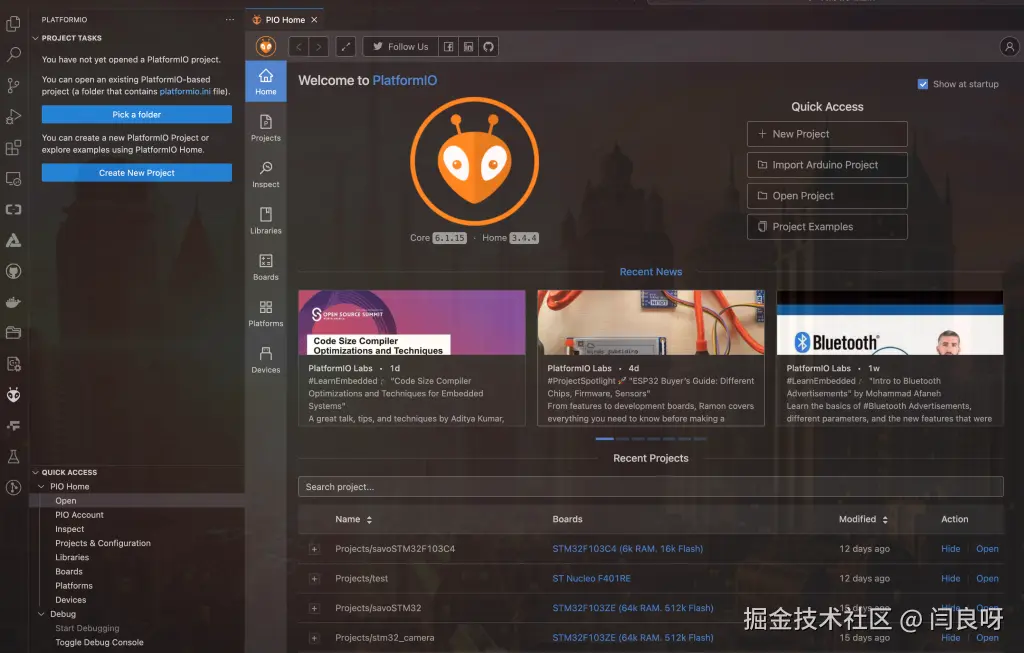Viewport: 1024px width, 653px height.
Task: Close the PIO Home tab
Action: (x=315, y=20)
